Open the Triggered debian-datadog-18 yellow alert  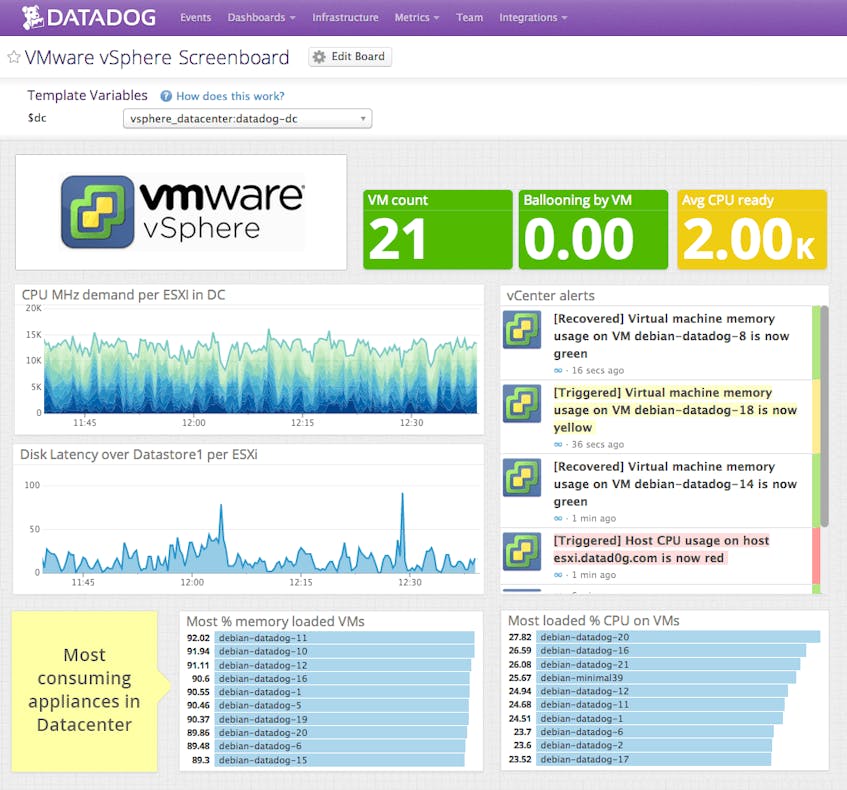pos(675,410)
